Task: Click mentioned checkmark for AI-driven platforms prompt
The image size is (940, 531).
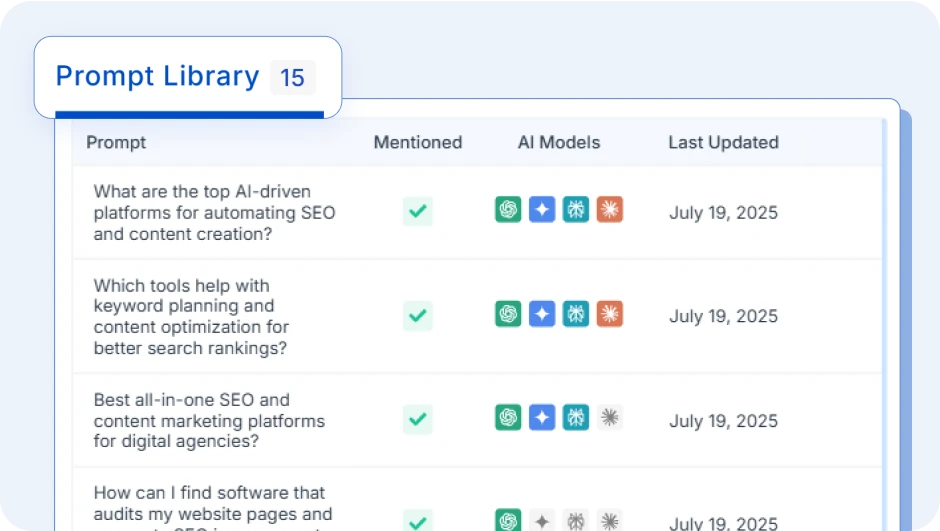Action: [418, 211]
